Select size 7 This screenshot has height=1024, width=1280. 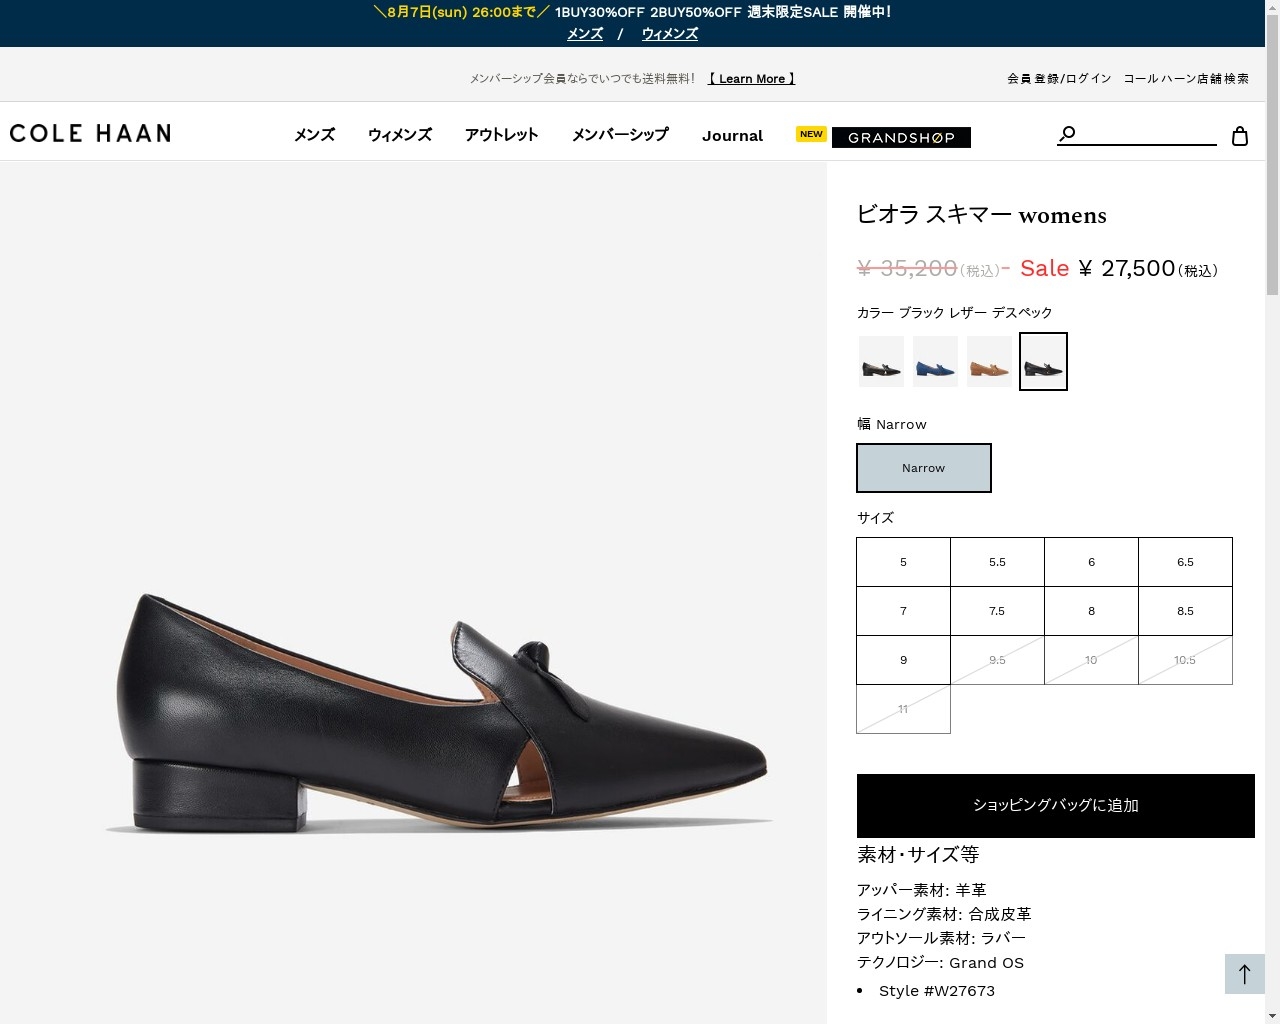(903, 611)
